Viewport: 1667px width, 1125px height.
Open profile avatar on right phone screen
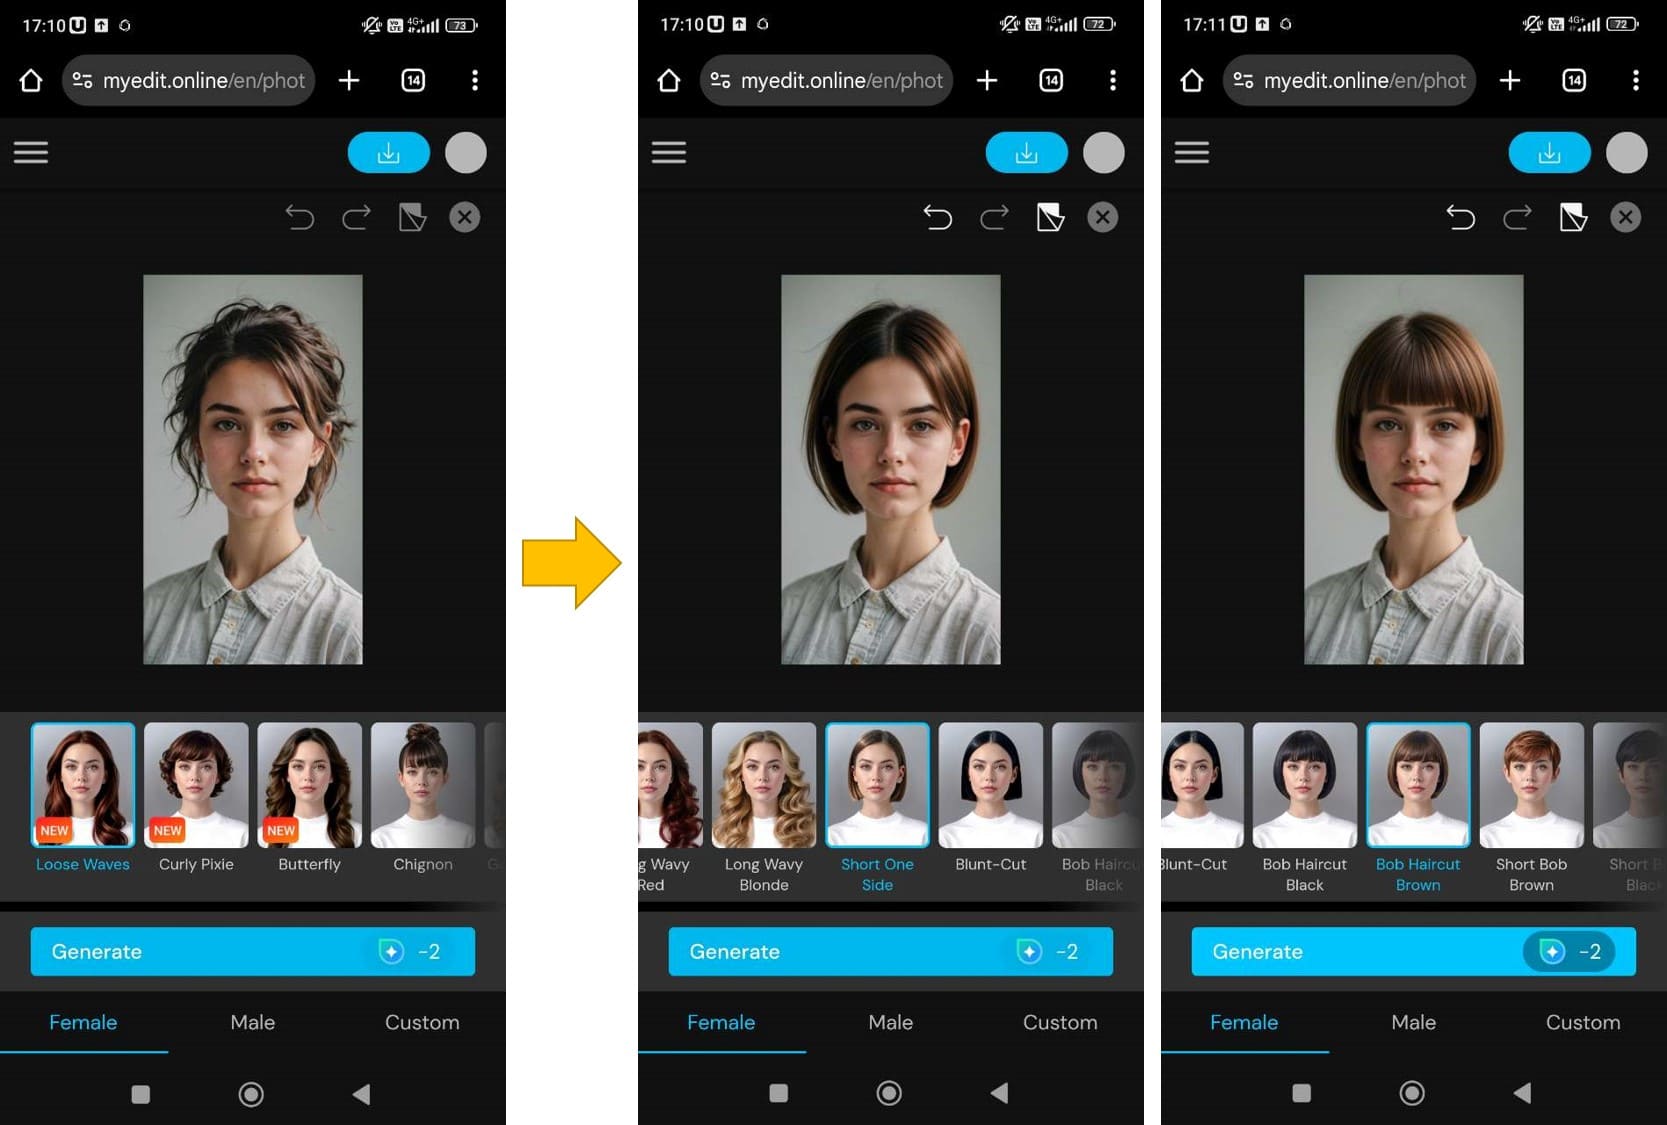1627,153
